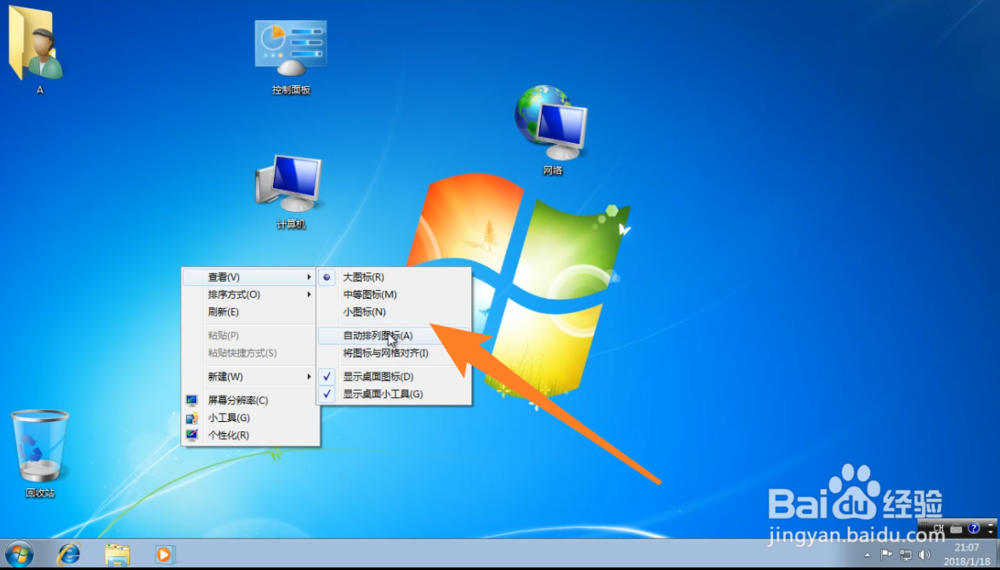
Task: Open Screen resolution (屏幕分辨率) menu item
Action: 250,400
